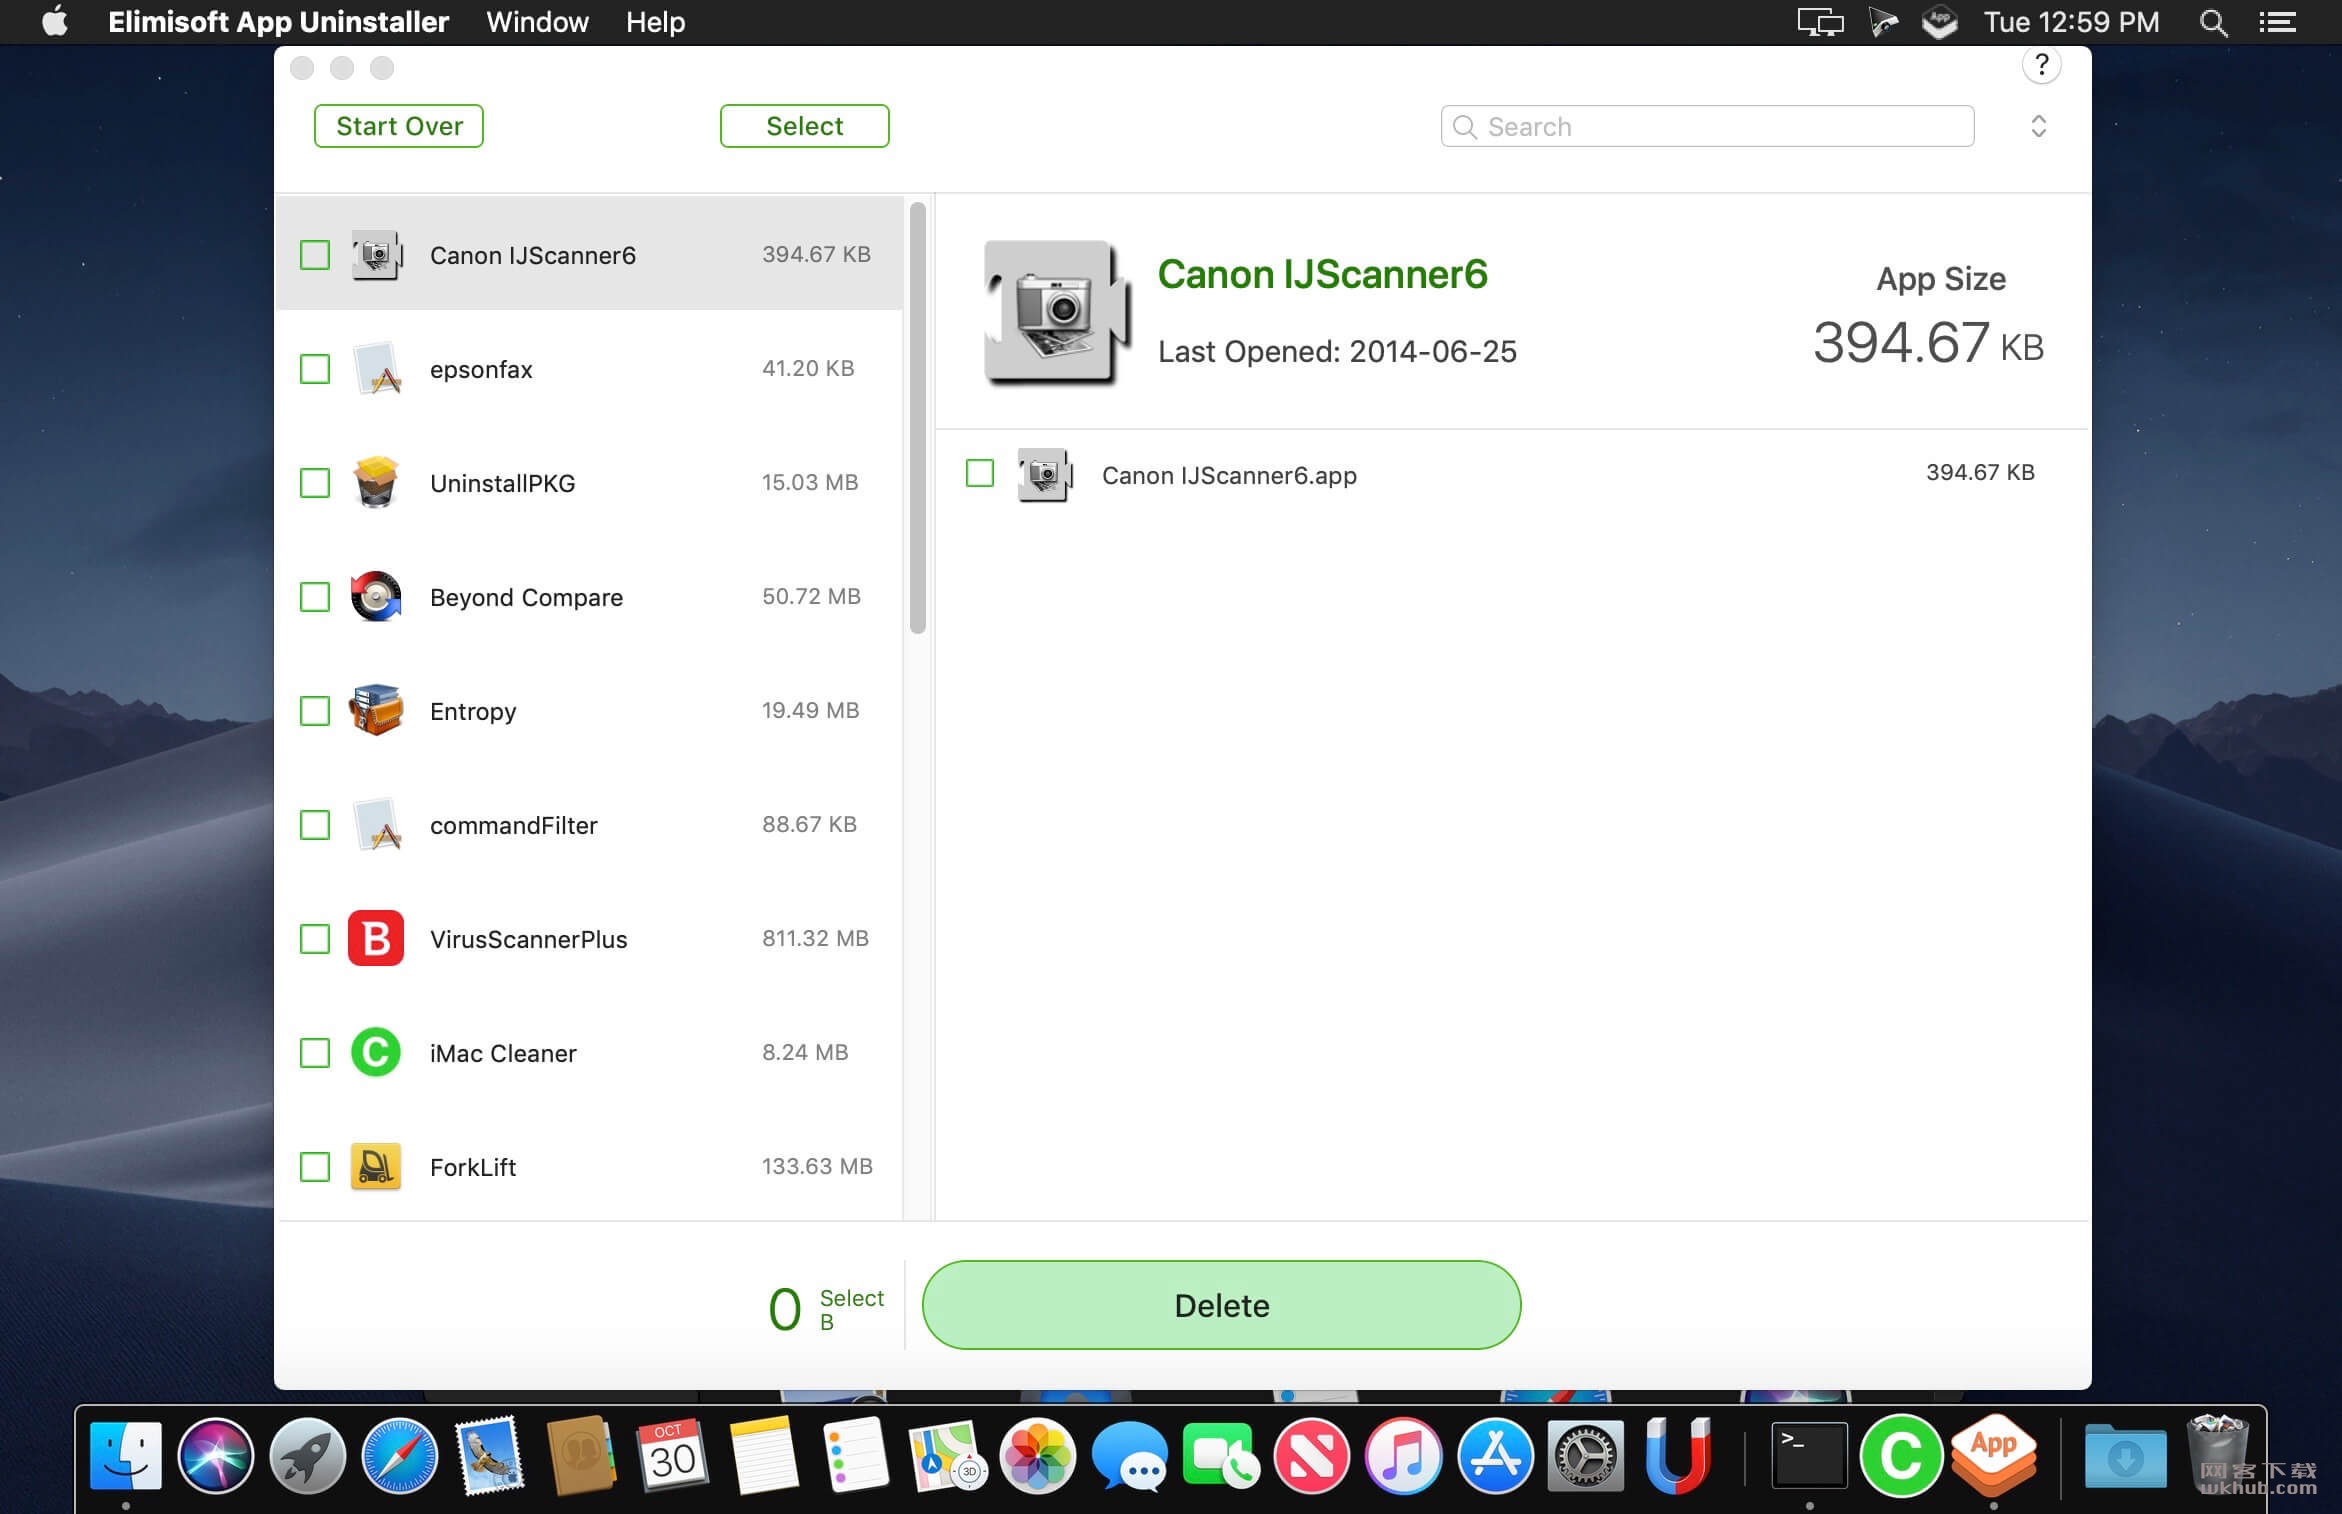2342x1514 pixels.
Task: Click the commandFilter app icon
Action: click(x=376, y=824)
